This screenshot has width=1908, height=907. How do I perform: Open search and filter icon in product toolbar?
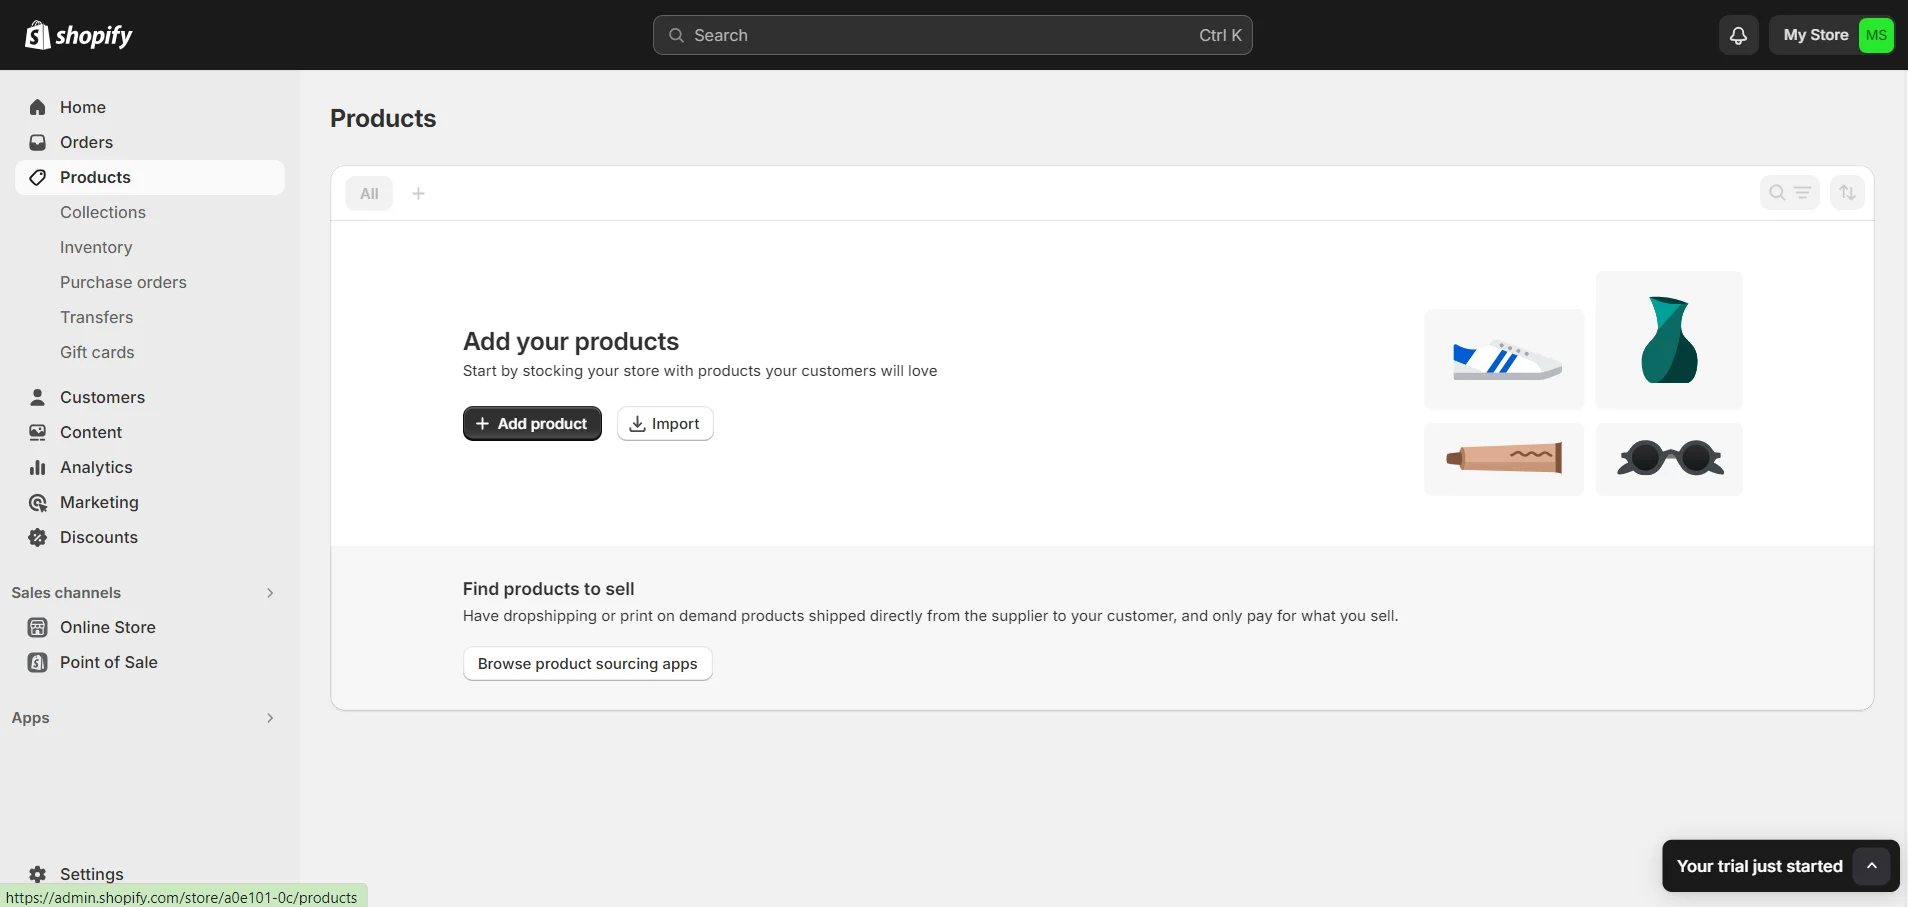tap(1792, 192)
